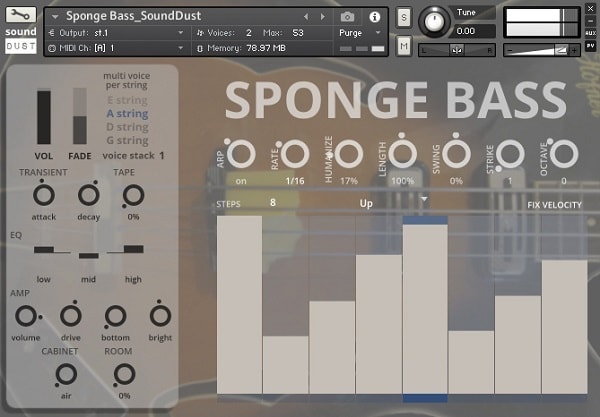Open the Purge dropdown menu
This screenshot has width=600, height=417.
[360, 33]
